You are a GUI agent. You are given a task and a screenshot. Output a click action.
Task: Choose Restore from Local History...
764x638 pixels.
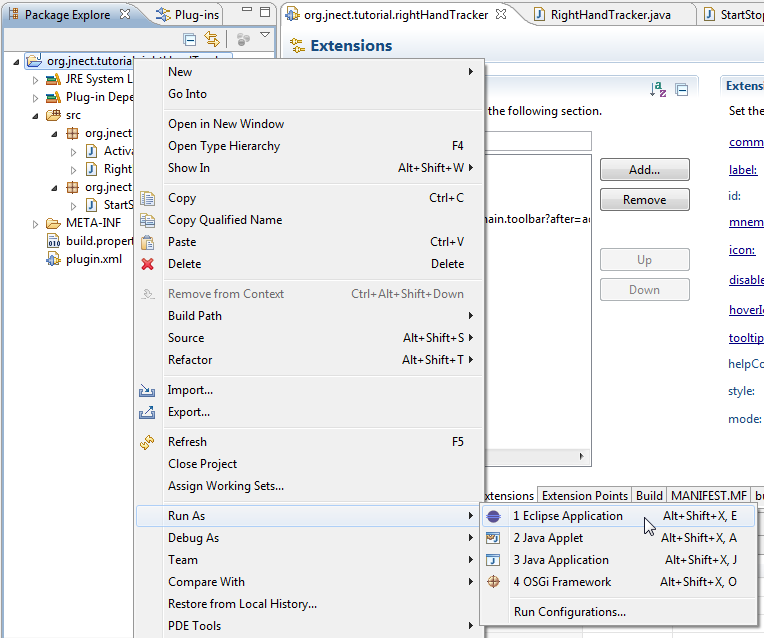tap(309, 604)
